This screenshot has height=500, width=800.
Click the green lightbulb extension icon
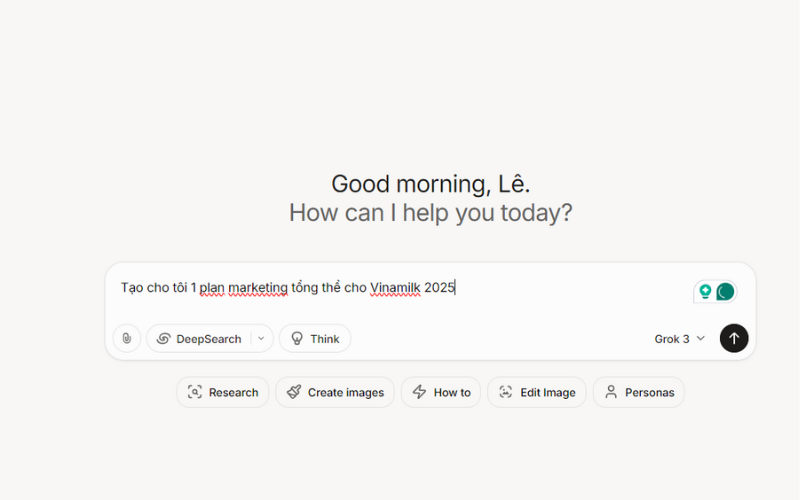(705, 291)
